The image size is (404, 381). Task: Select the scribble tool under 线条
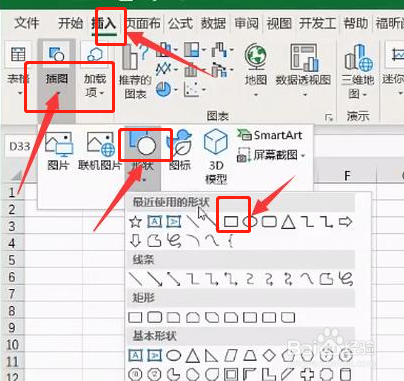(x=345, y=279)
